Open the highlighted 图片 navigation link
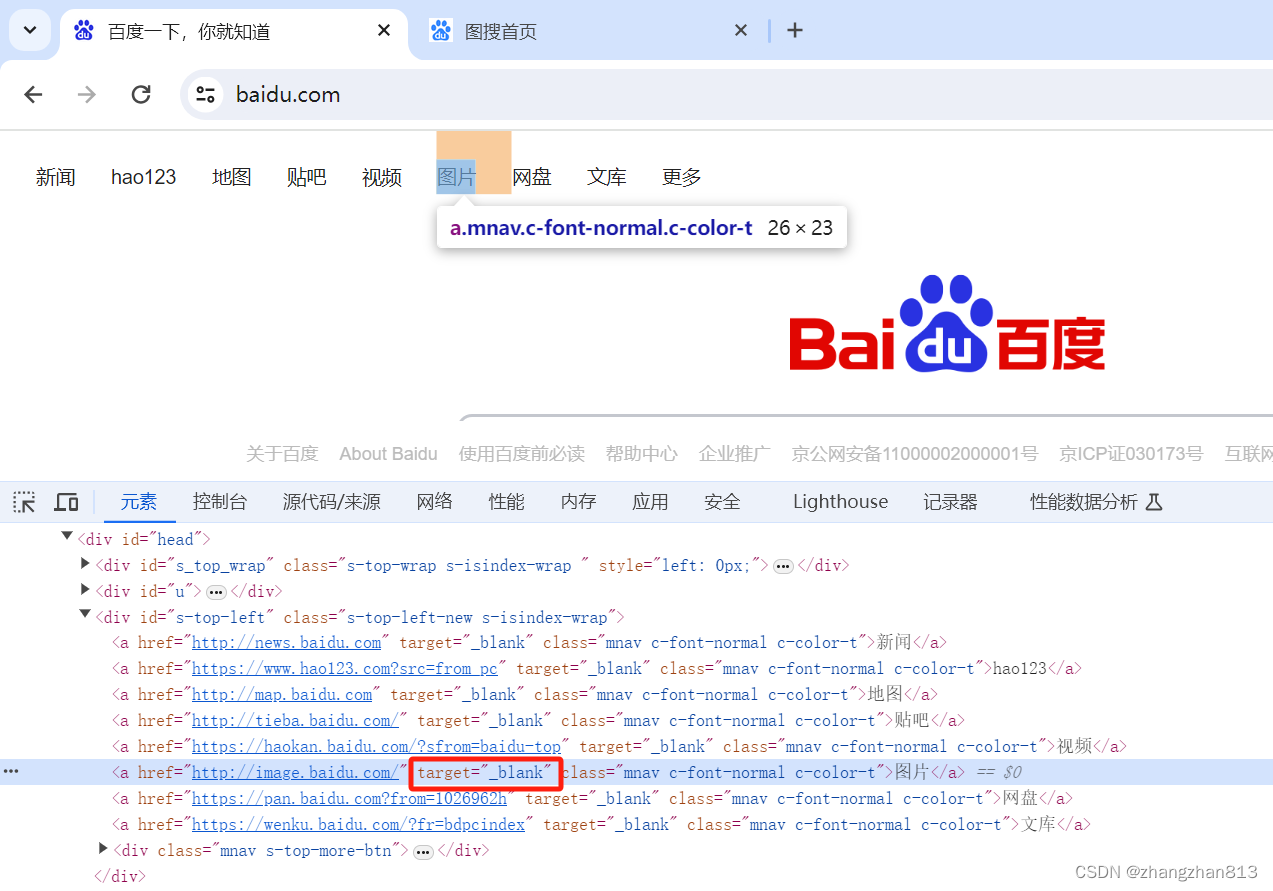Screen dimensions: 1273x891 pos(456,177)
